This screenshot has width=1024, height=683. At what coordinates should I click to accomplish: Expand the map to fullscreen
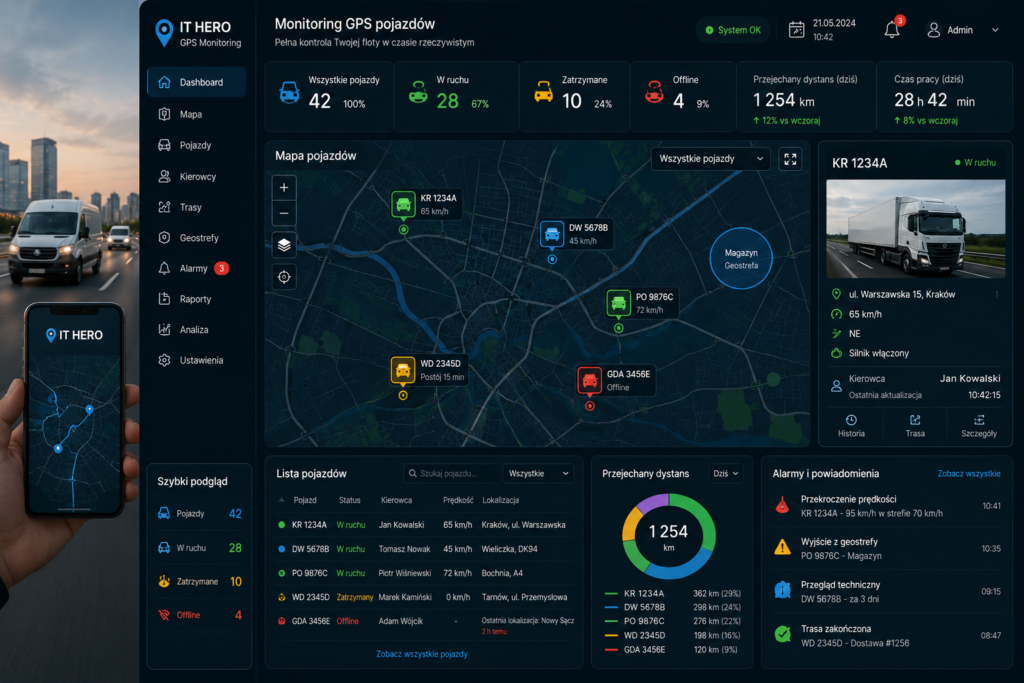[790, 159]
